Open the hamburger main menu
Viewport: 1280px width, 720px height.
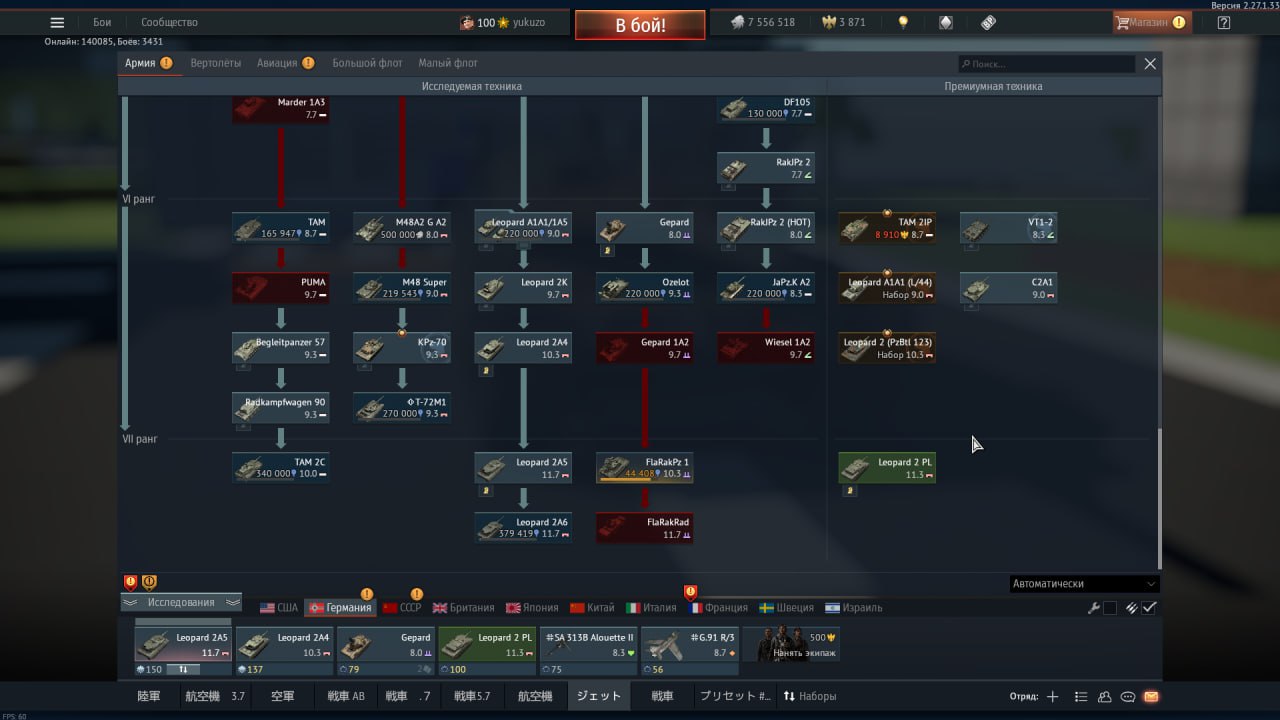57,22
